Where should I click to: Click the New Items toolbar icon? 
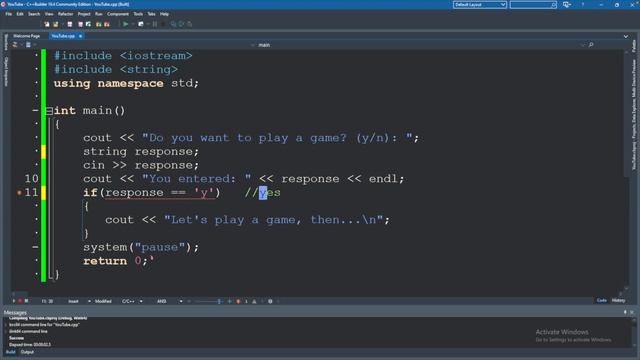[x=47, y=24]
